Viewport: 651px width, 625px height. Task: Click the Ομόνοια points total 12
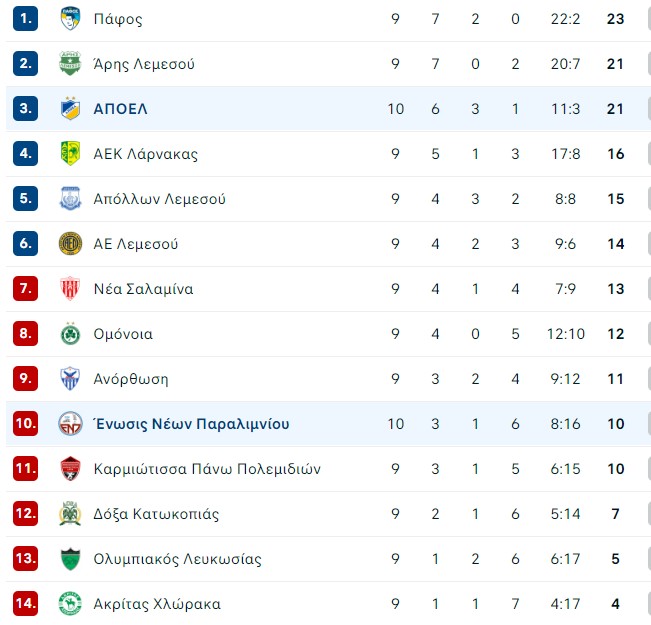[615, 334]
